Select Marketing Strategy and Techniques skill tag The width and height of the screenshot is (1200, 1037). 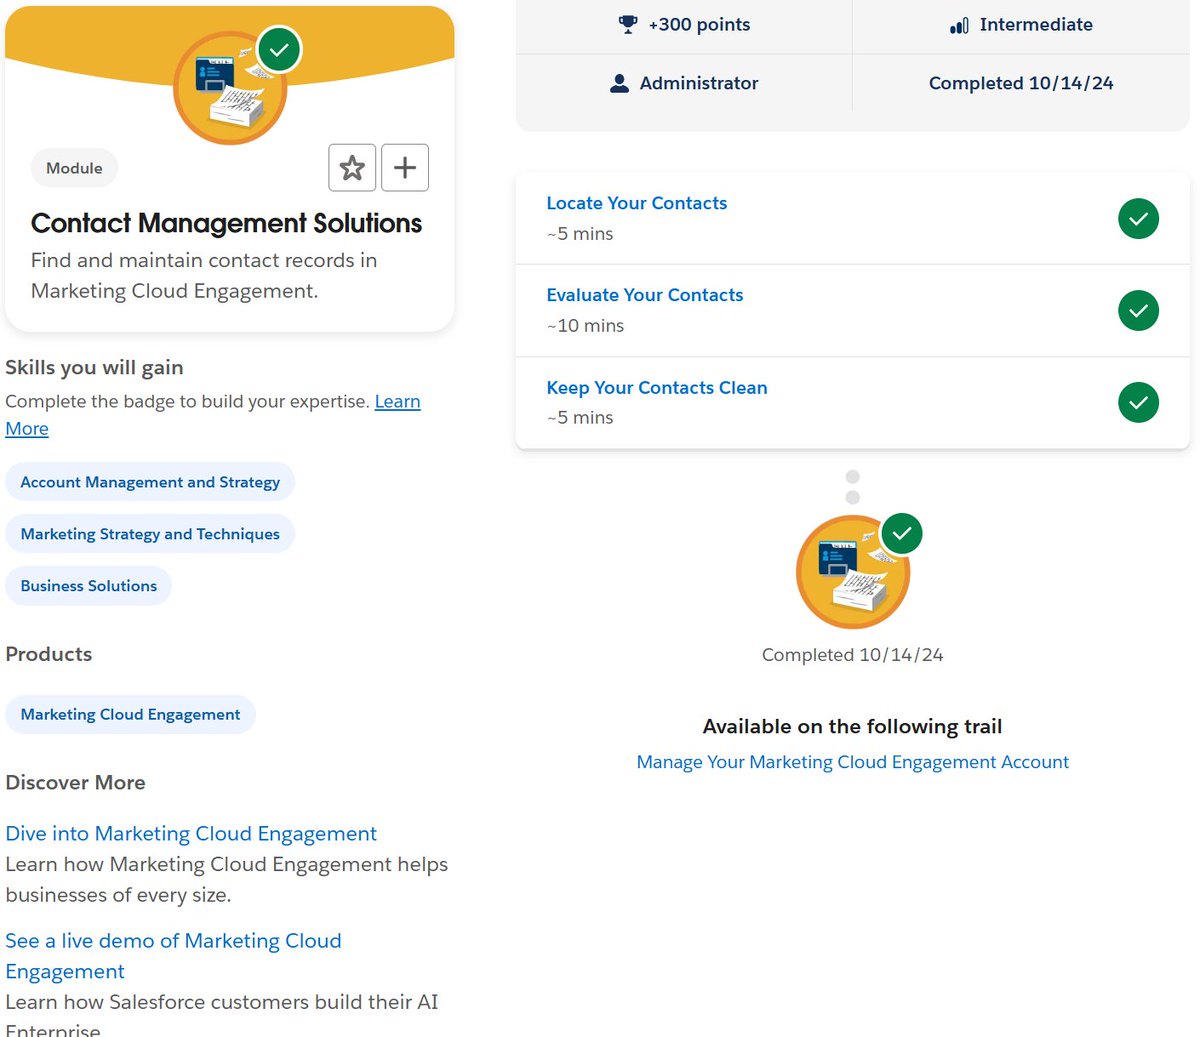[150, 534]
